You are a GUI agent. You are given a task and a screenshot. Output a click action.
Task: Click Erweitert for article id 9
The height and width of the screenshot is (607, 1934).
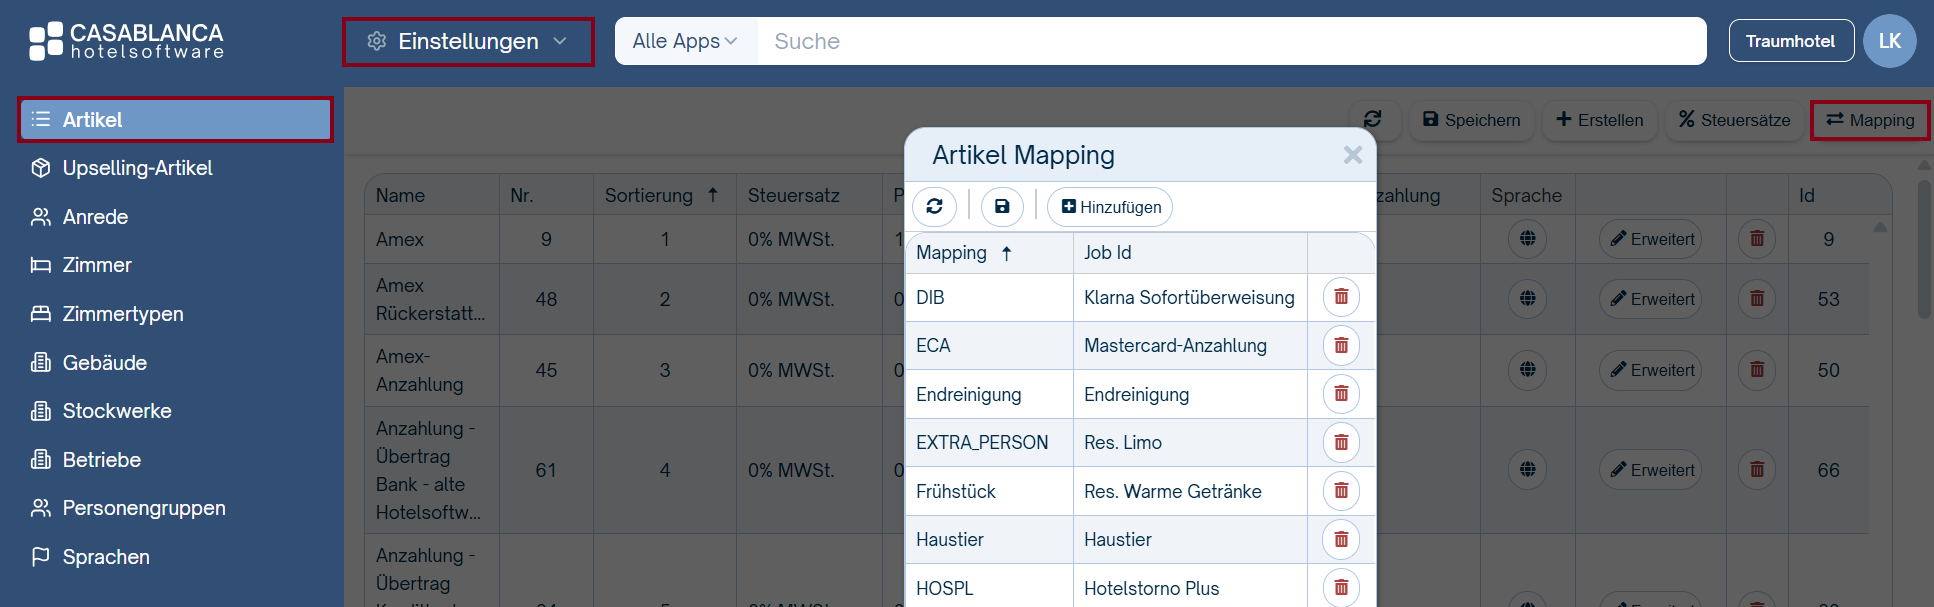coord(1651,239)
